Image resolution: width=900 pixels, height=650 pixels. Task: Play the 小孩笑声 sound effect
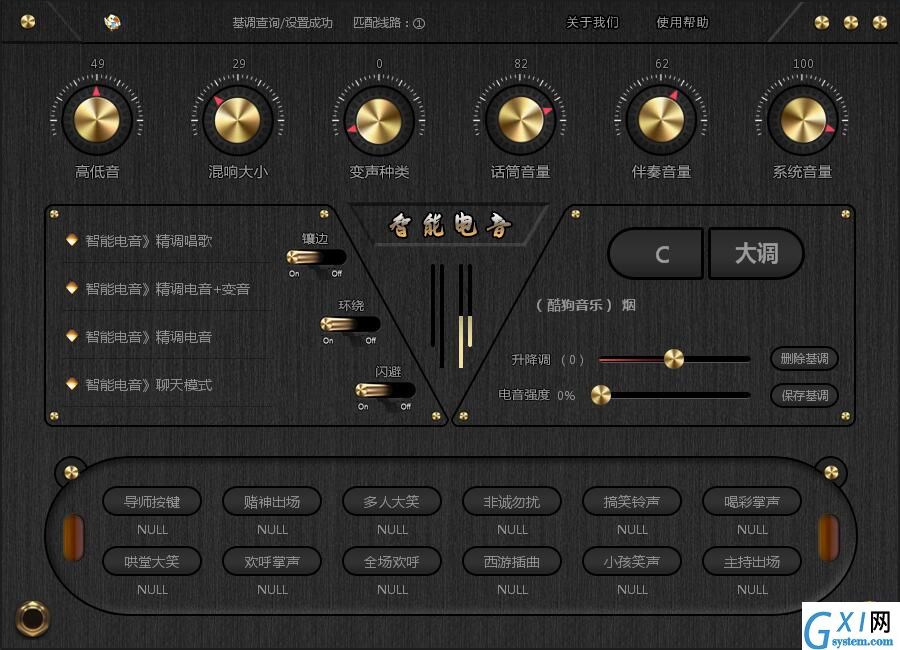[632, 561]
